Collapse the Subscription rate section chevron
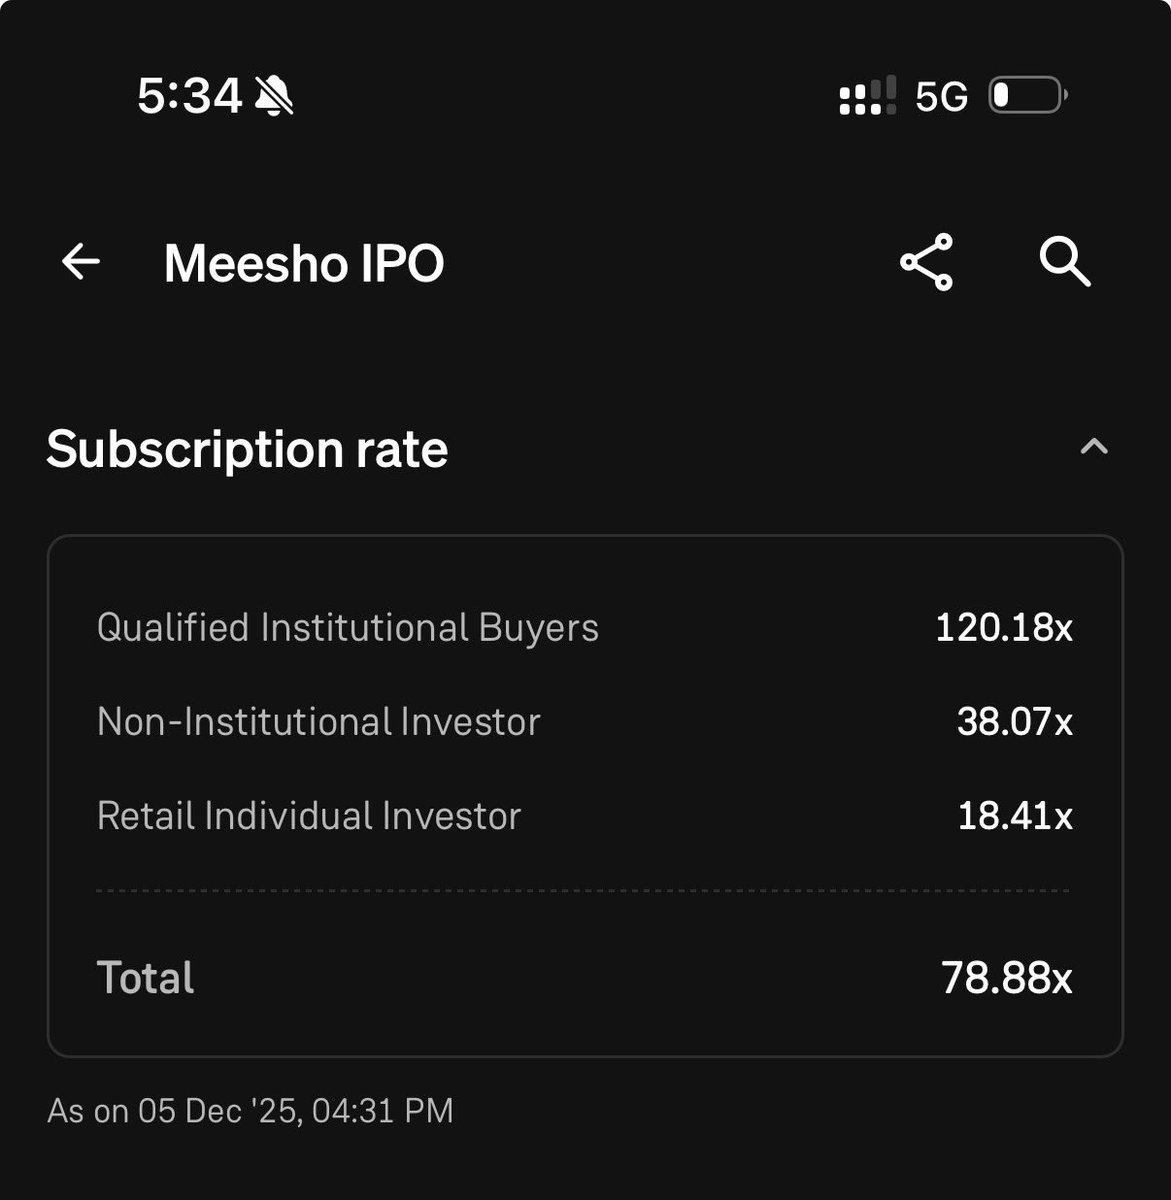1171x1200 pixels. pos(1094,447)
